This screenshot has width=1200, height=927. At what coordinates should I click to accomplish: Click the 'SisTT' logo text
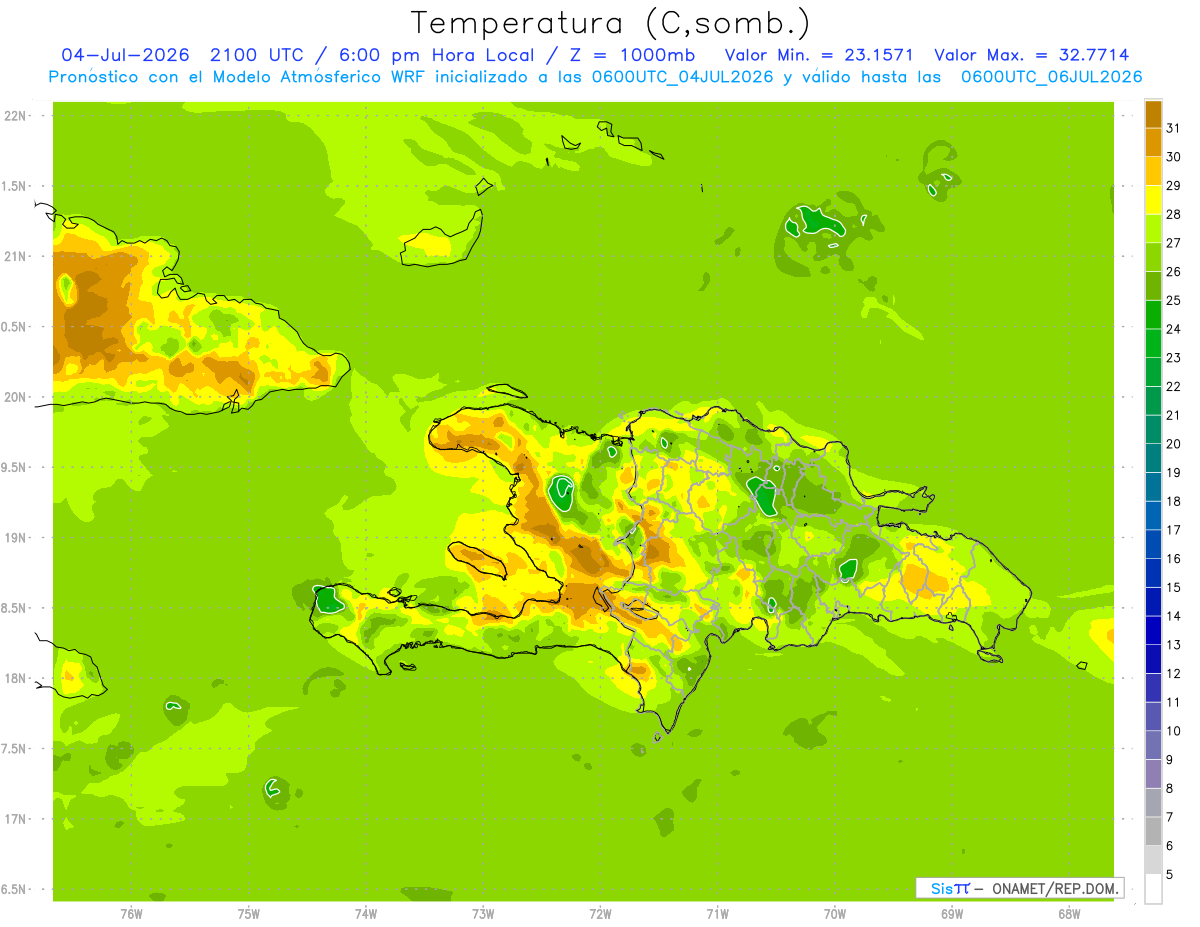[949, 888]
